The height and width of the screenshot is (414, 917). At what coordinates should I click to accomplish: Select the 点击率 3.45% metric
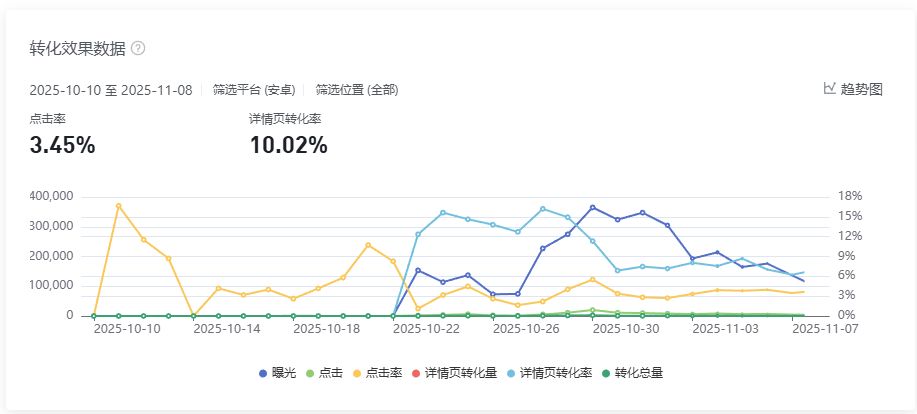[x=62, y=145]
